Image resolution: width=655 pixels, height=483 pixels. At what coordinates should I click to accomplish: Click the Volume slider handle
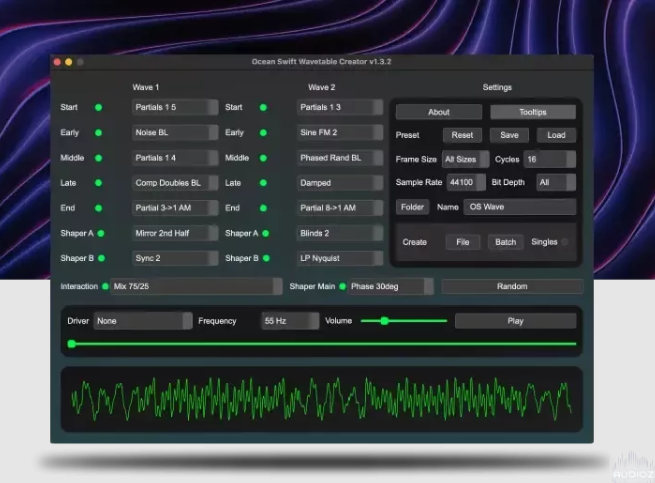click(x=384, y=321)
